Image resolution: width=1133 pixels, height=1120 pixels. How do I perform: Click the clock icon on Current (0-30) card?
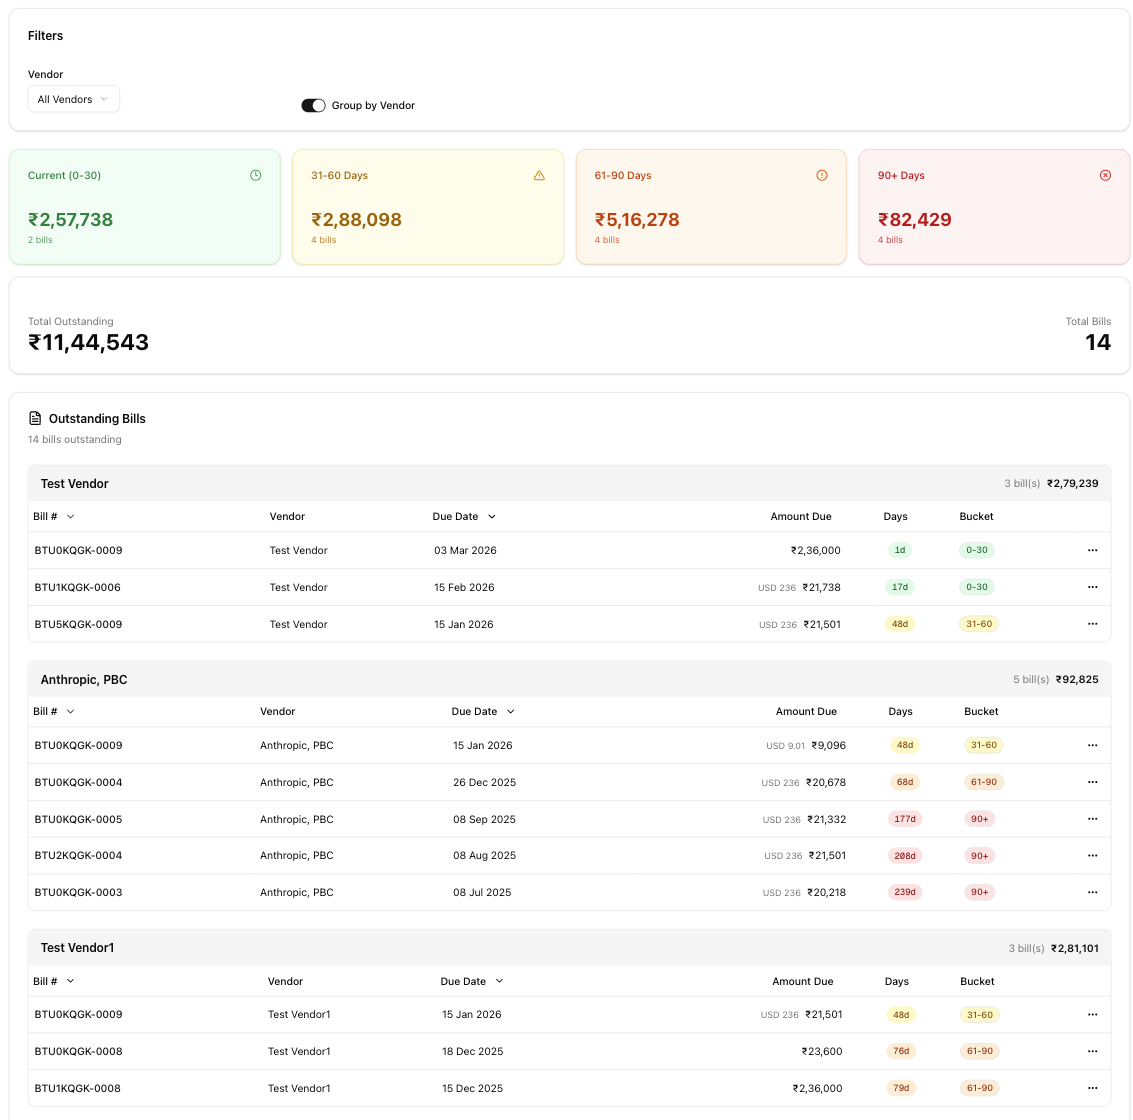click(x=256, y=175)
